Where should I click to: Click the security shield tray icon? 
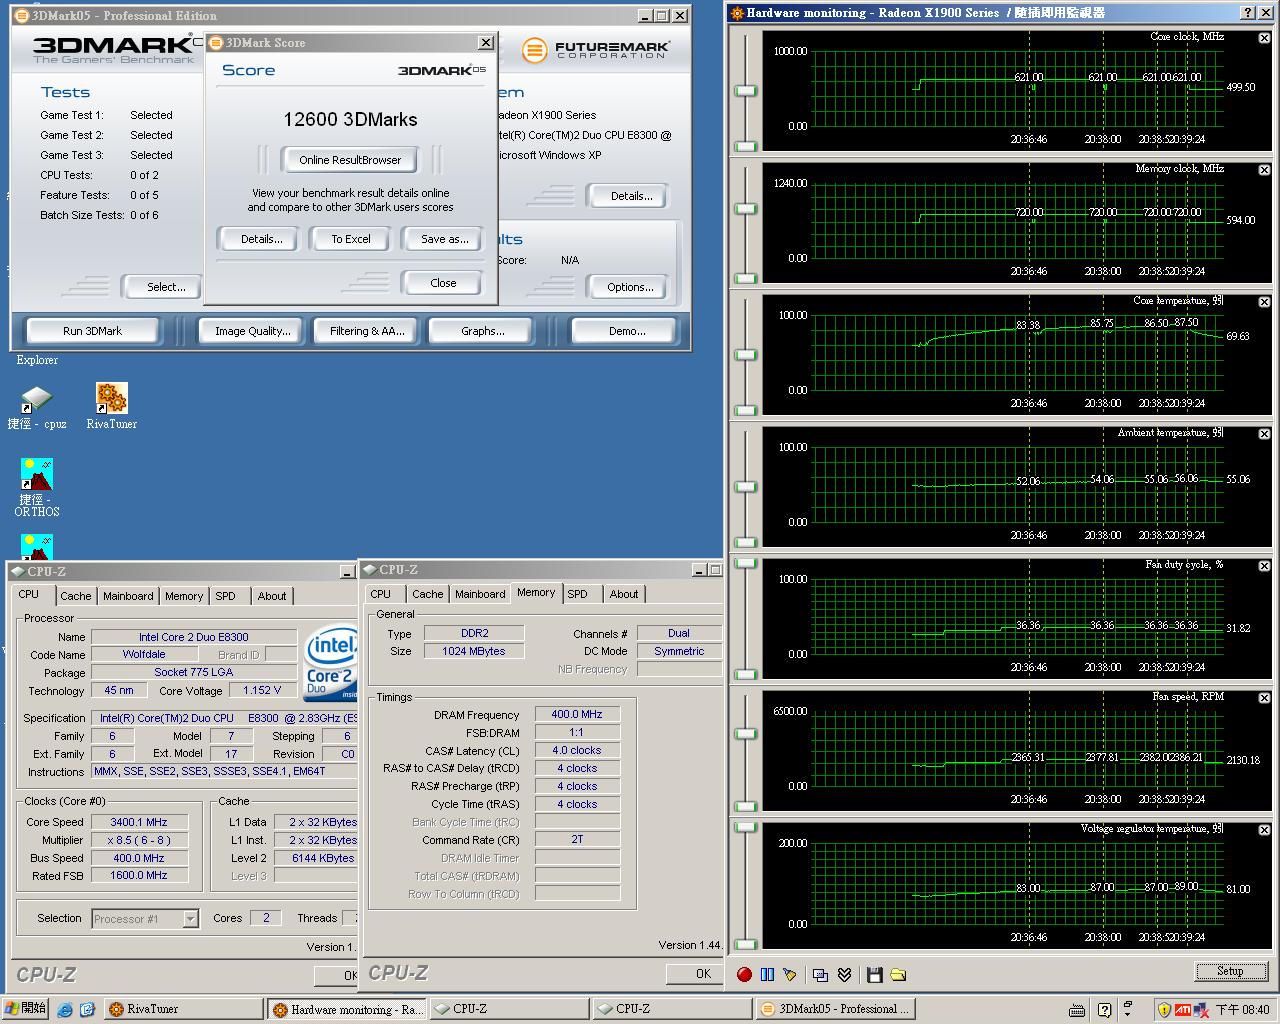[1164, 1010]
